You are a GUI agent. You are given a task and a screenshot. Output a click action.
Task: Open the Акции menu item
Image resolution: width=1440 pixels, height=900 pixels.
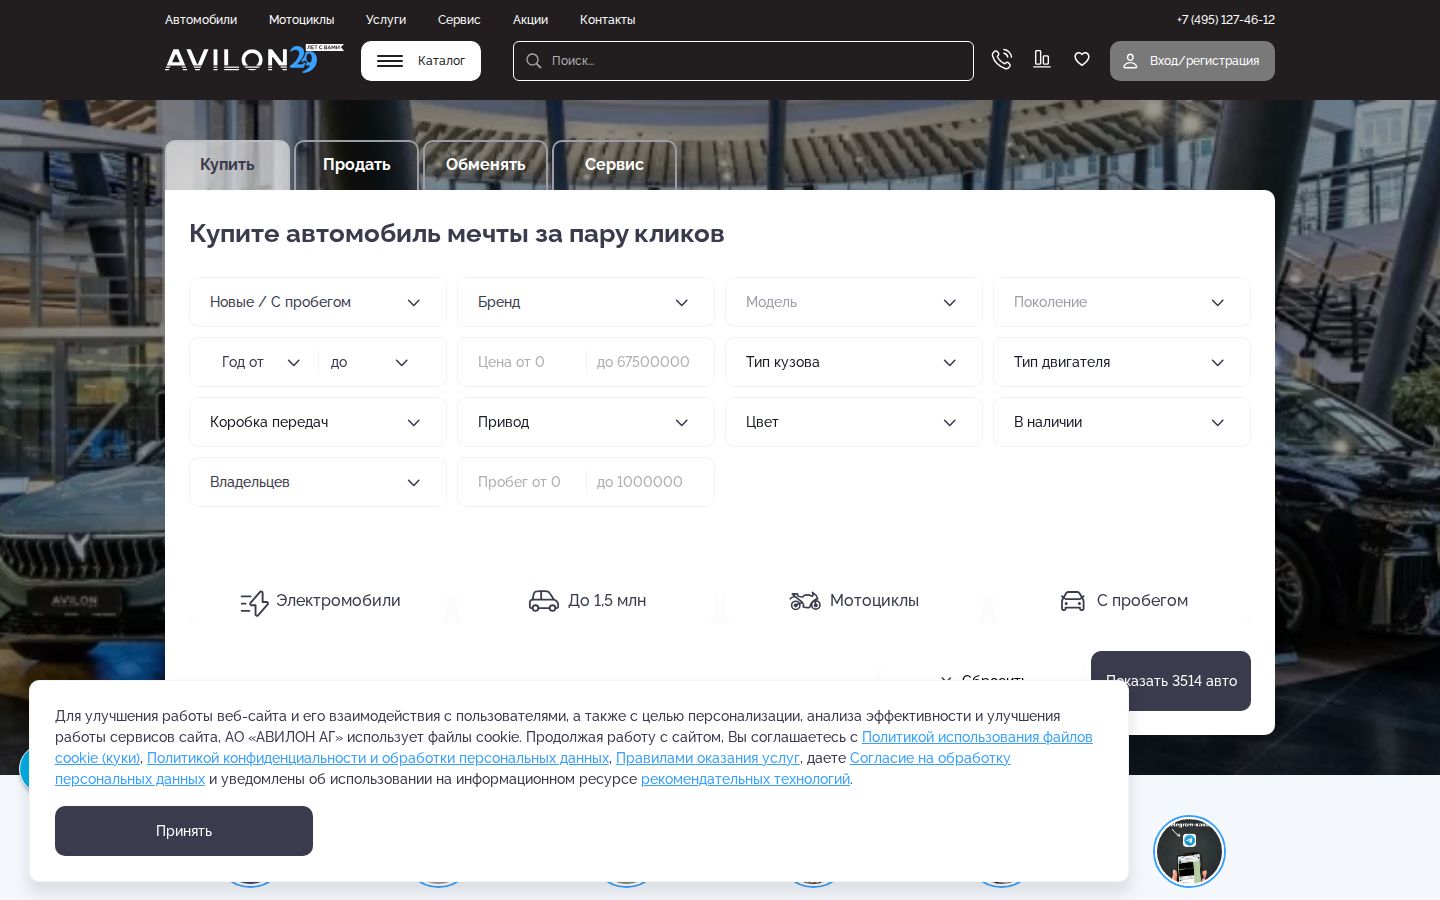[530, 20]
